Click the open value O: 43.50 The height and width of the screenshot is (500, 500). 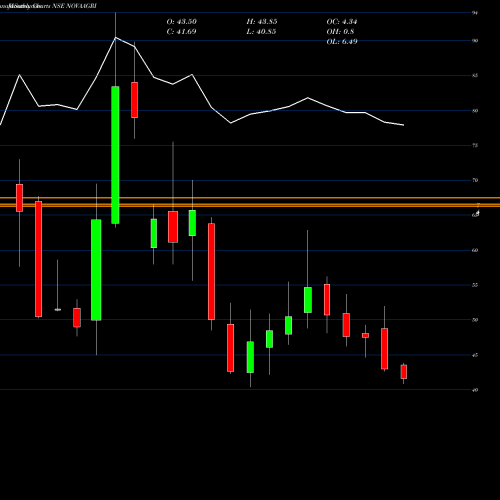(182, 22)
